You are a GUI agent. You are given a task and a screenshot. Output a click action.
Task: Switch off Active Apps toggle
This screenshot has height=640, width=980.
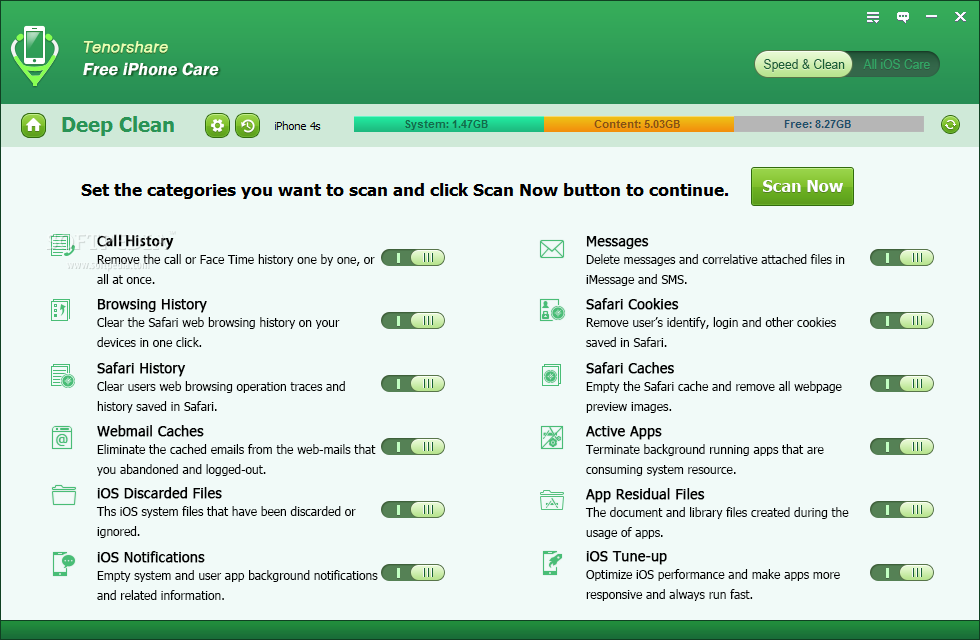tap(902, 447)
